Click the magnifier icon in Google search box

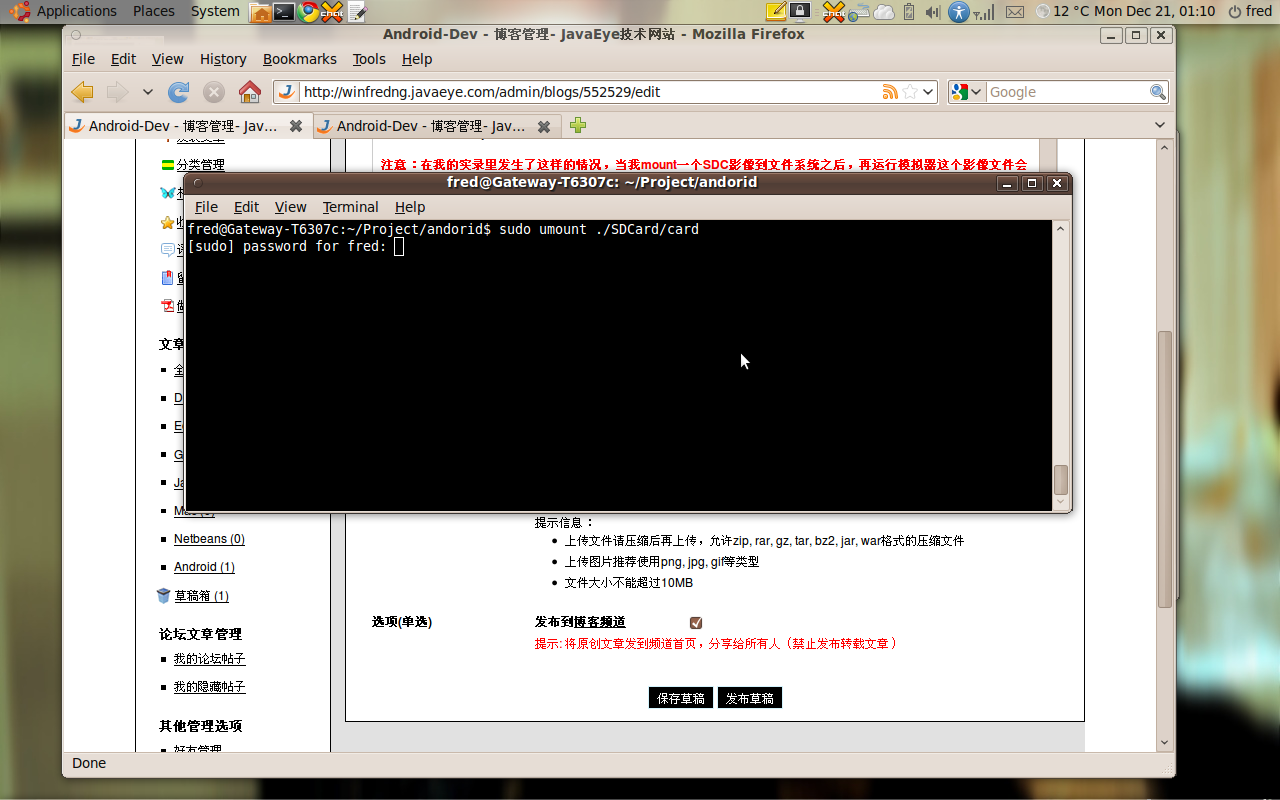tap(1157, 92)
